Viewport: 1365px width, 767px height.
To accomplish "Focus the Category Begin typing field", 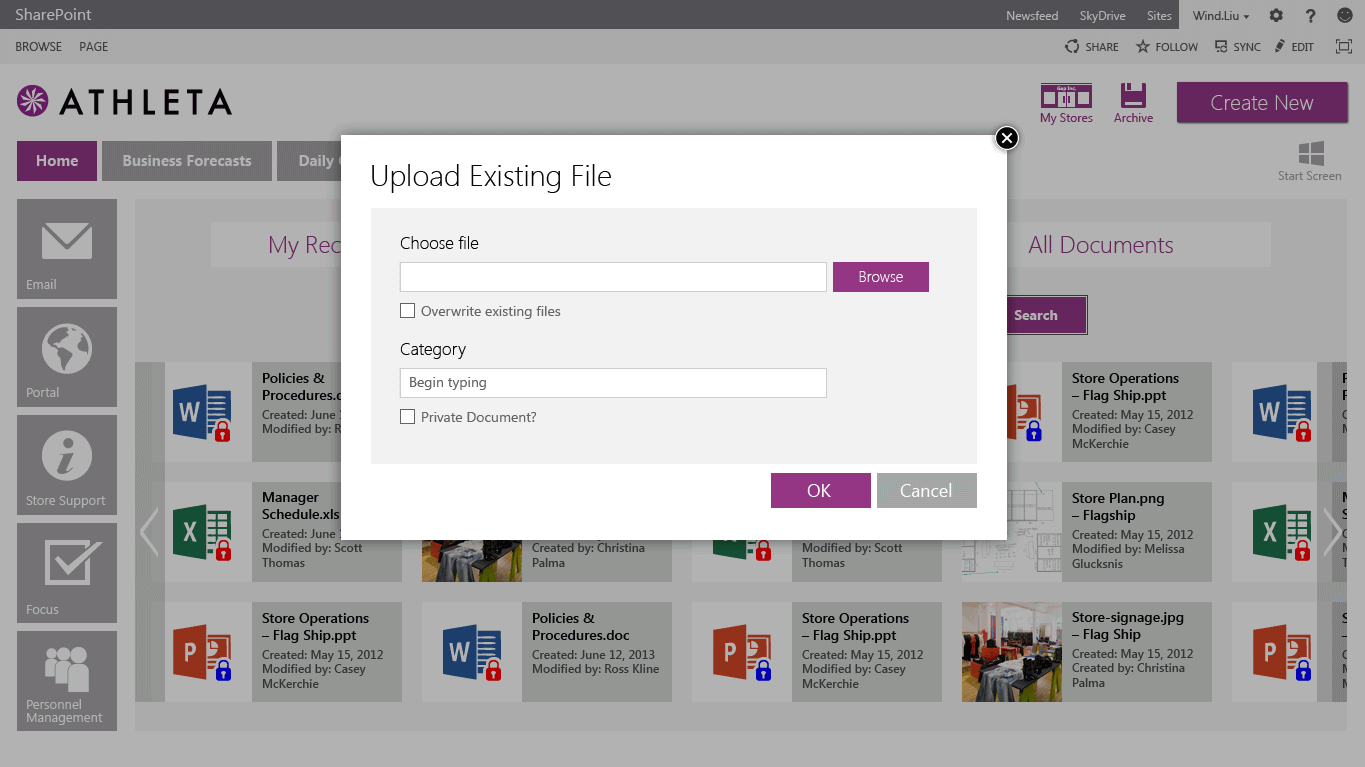I will coord(613,383).
